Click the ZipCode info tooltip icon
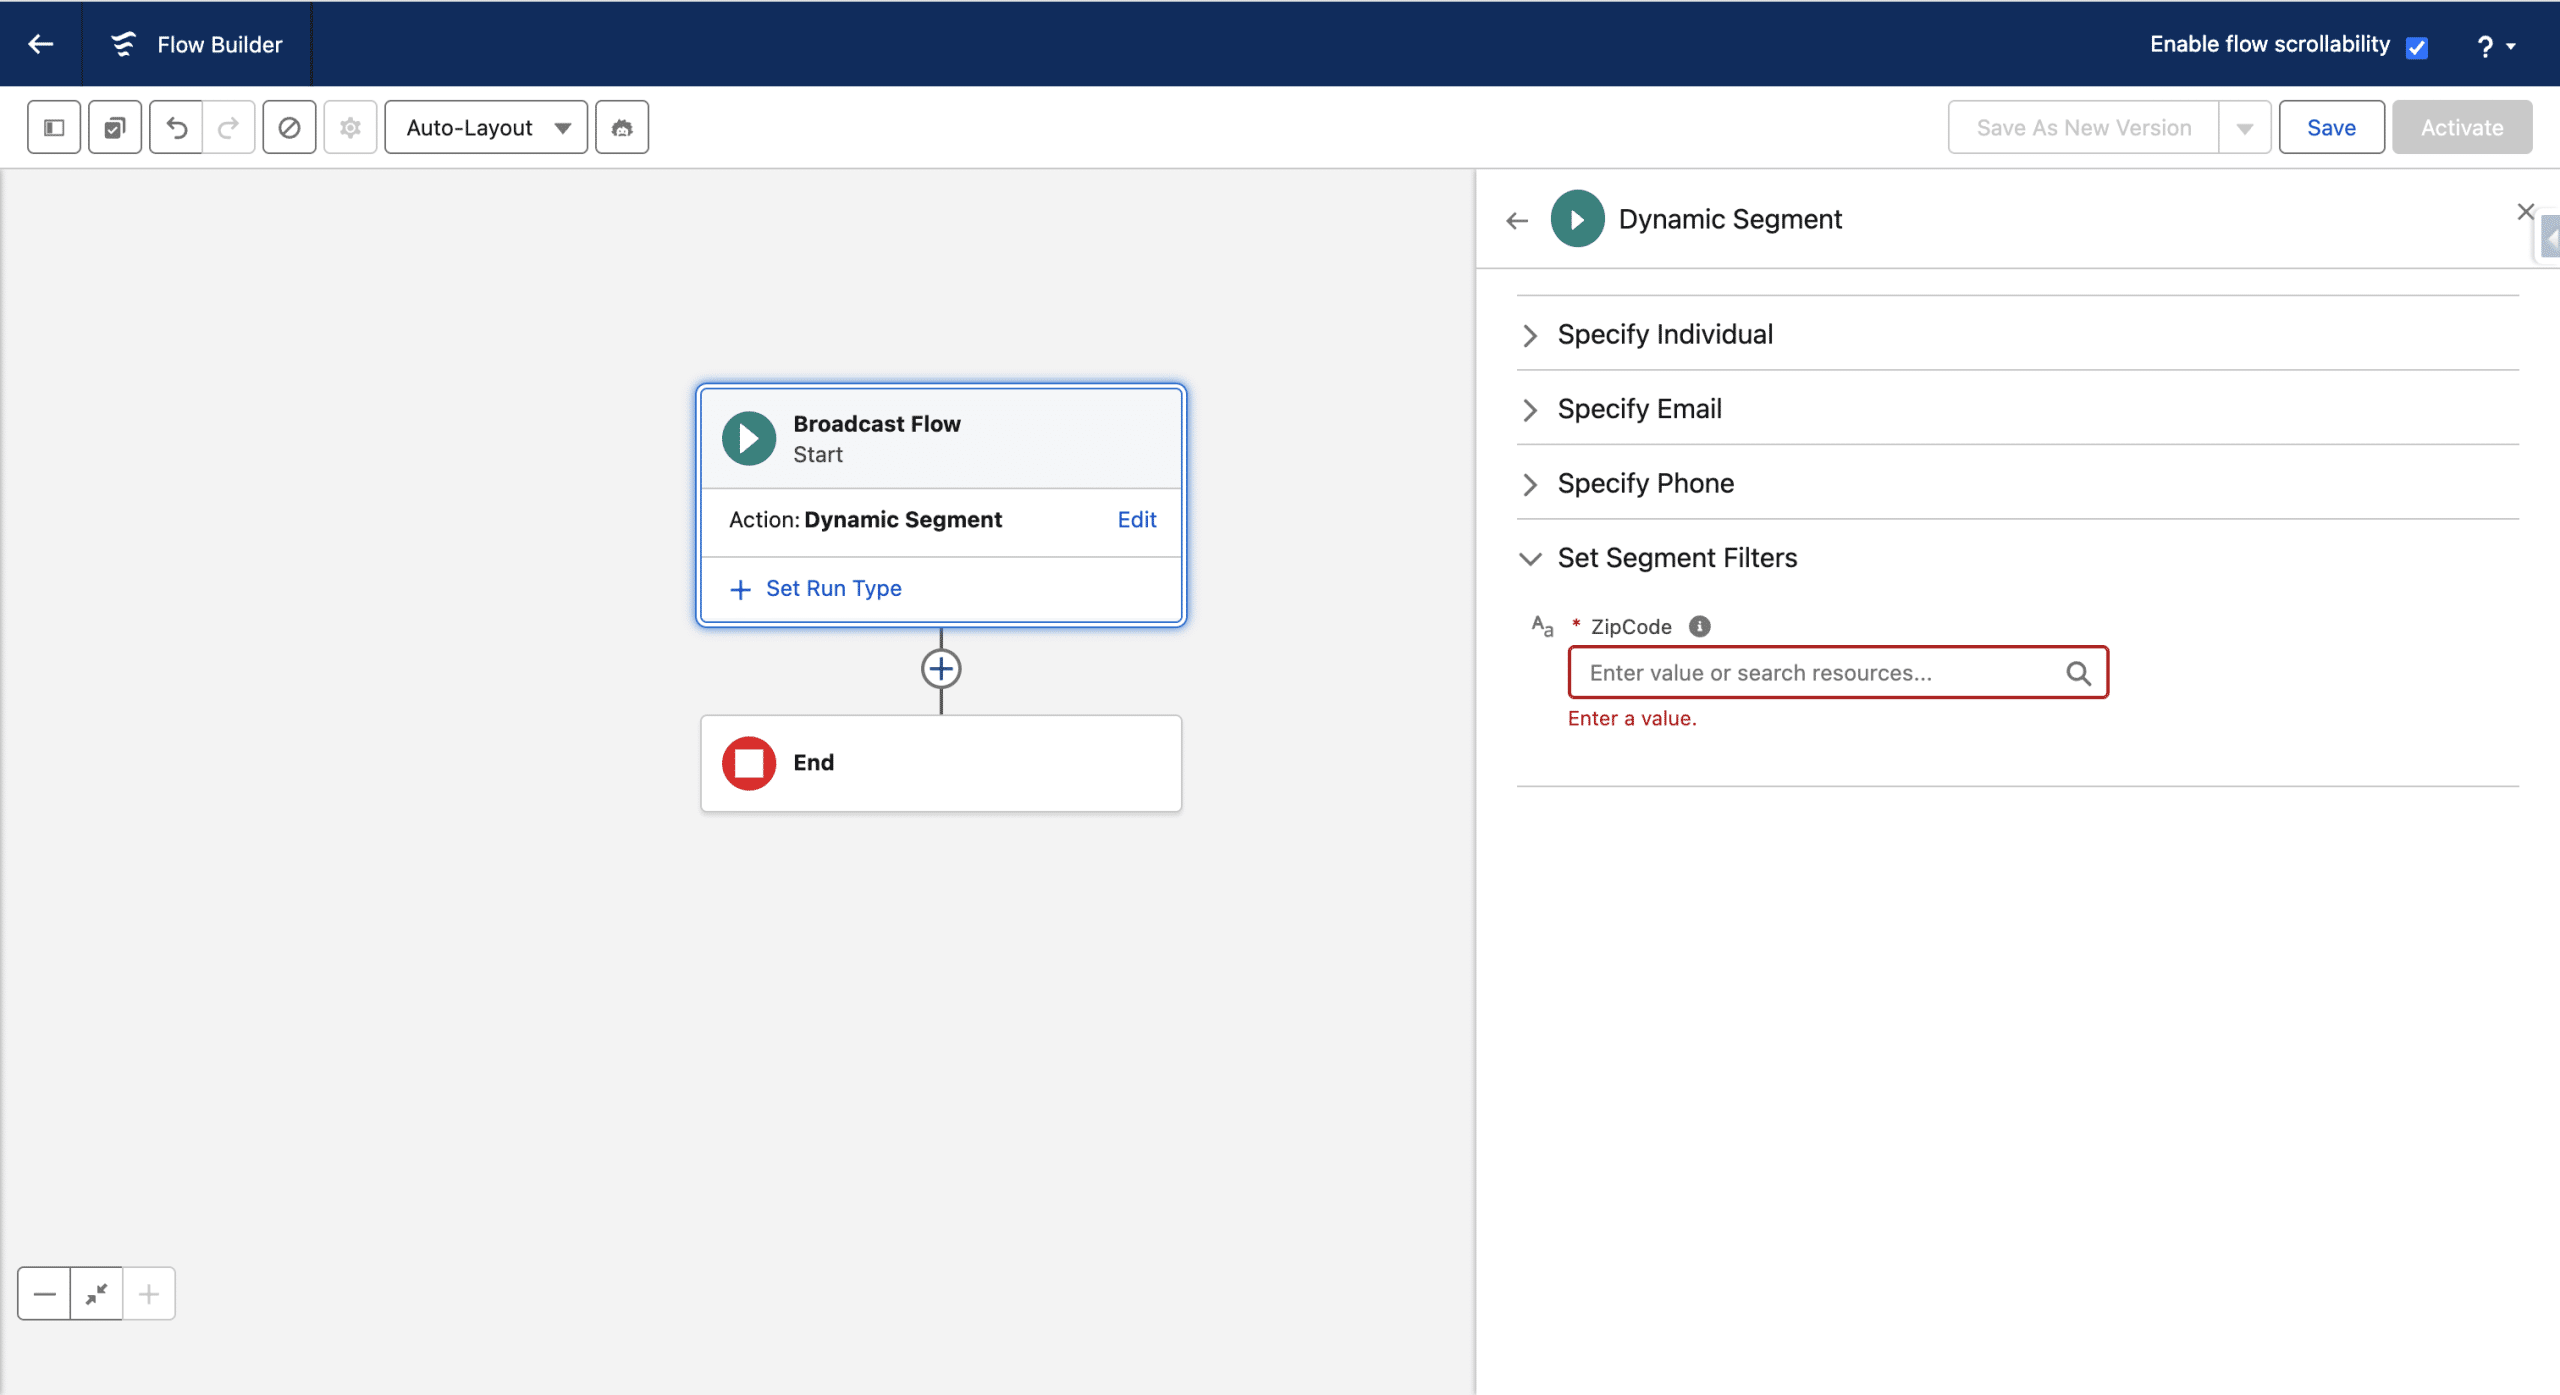This screenshot has height=1395, width=2560. click(1699, 626)
